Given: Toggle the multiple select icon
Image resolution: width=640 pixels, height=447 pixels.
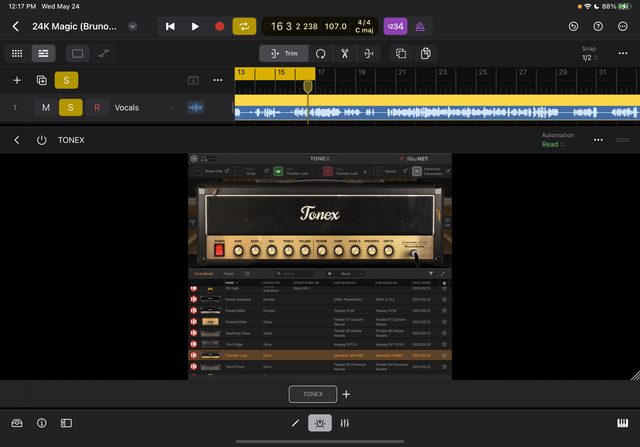Looking at the screenshot, I should tap(401, 53).
